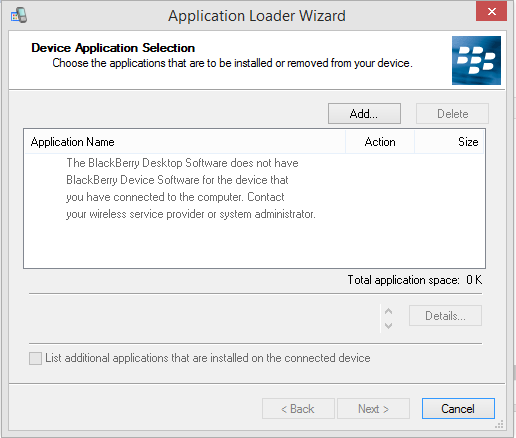Close the Application Loader Wizard window
The image size is (516, 438).
point(492,12)
